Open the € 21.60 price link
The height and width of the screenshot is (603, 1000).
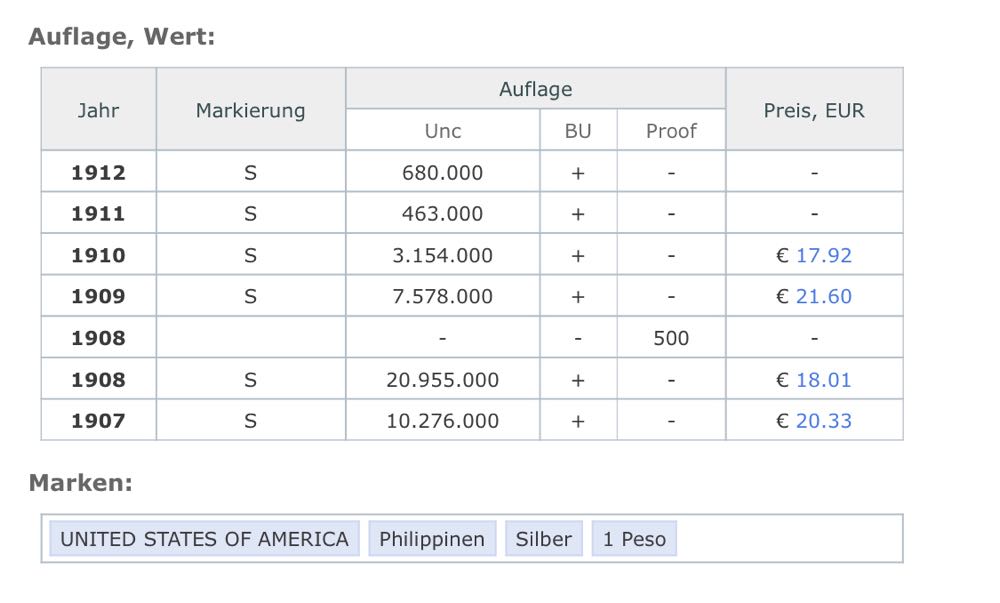tap(823, 297)
